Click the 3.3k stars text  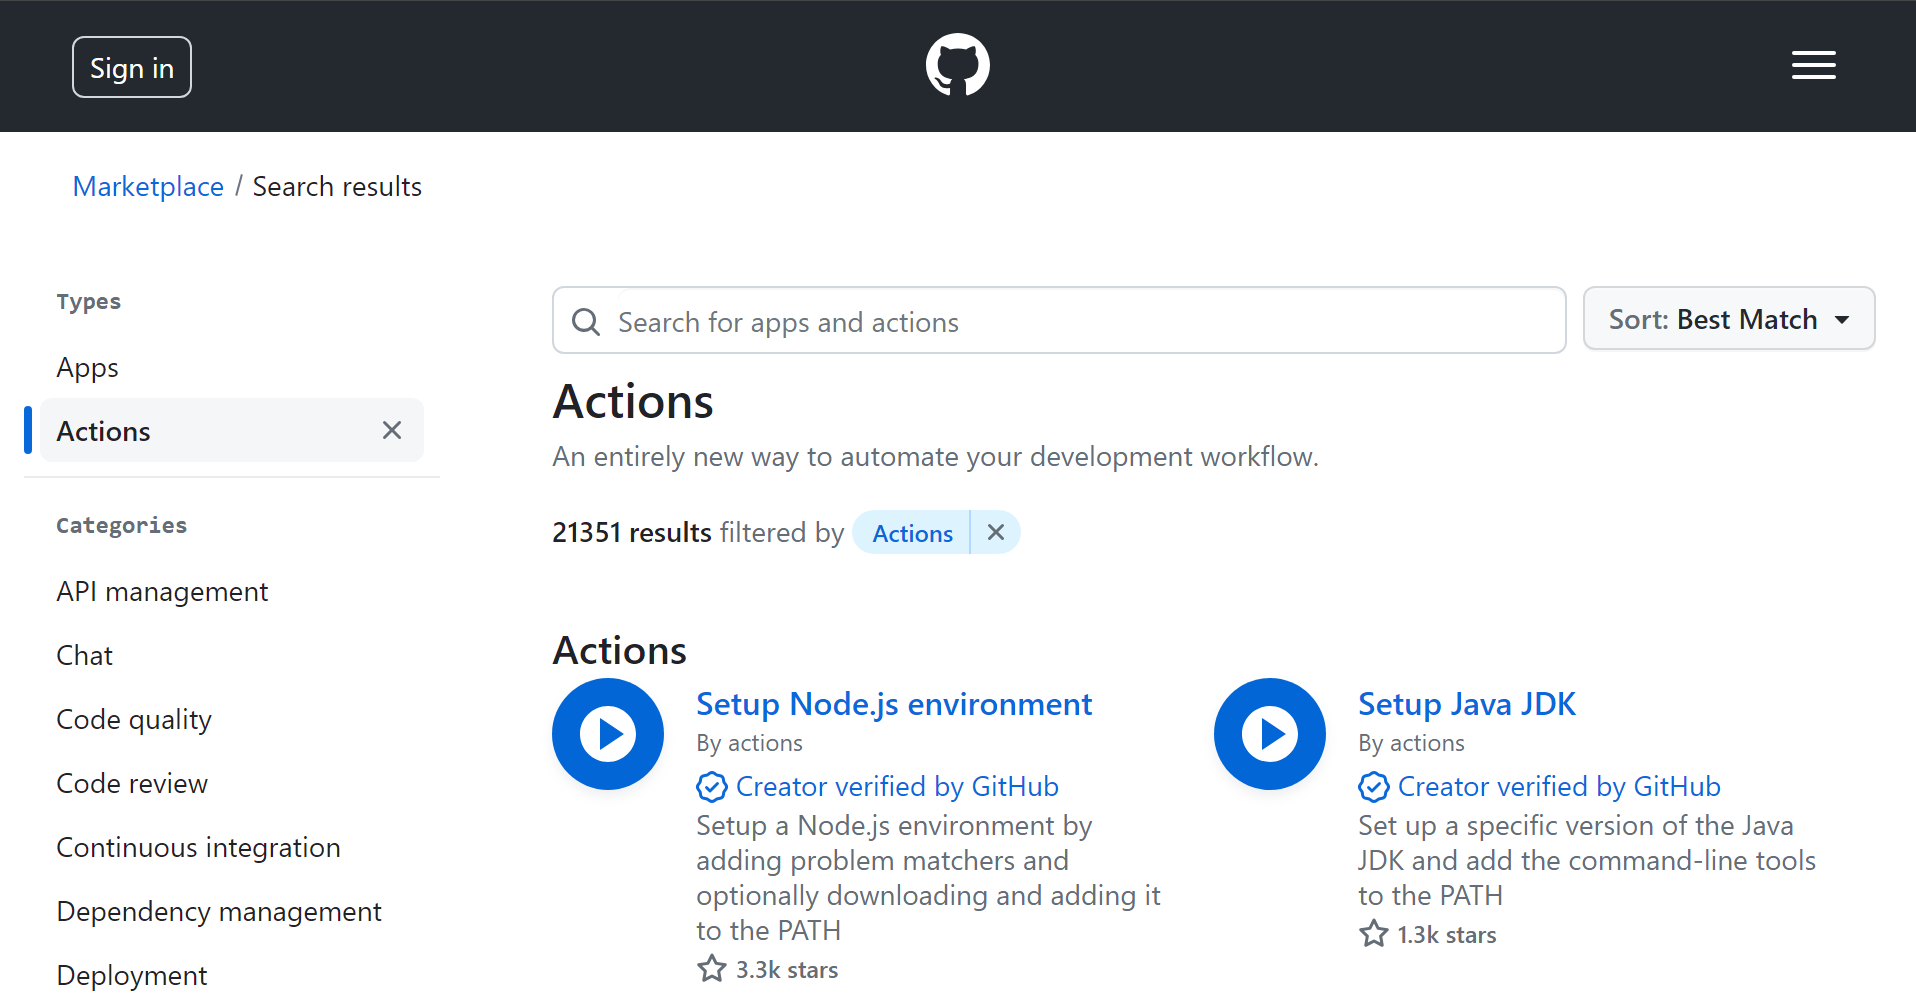tap(787, 970)
